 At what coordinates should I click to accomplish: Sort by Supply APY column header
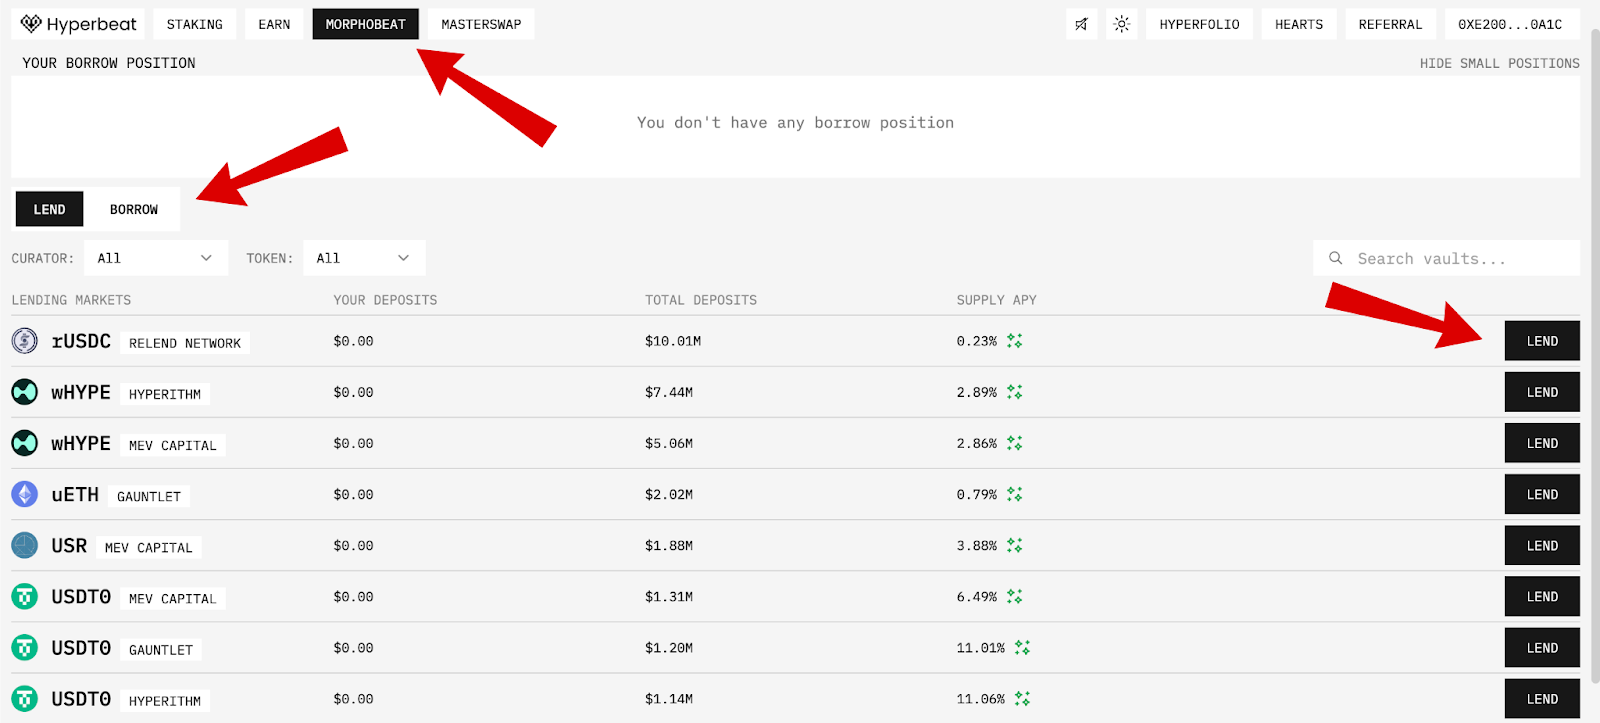[996, 300]
